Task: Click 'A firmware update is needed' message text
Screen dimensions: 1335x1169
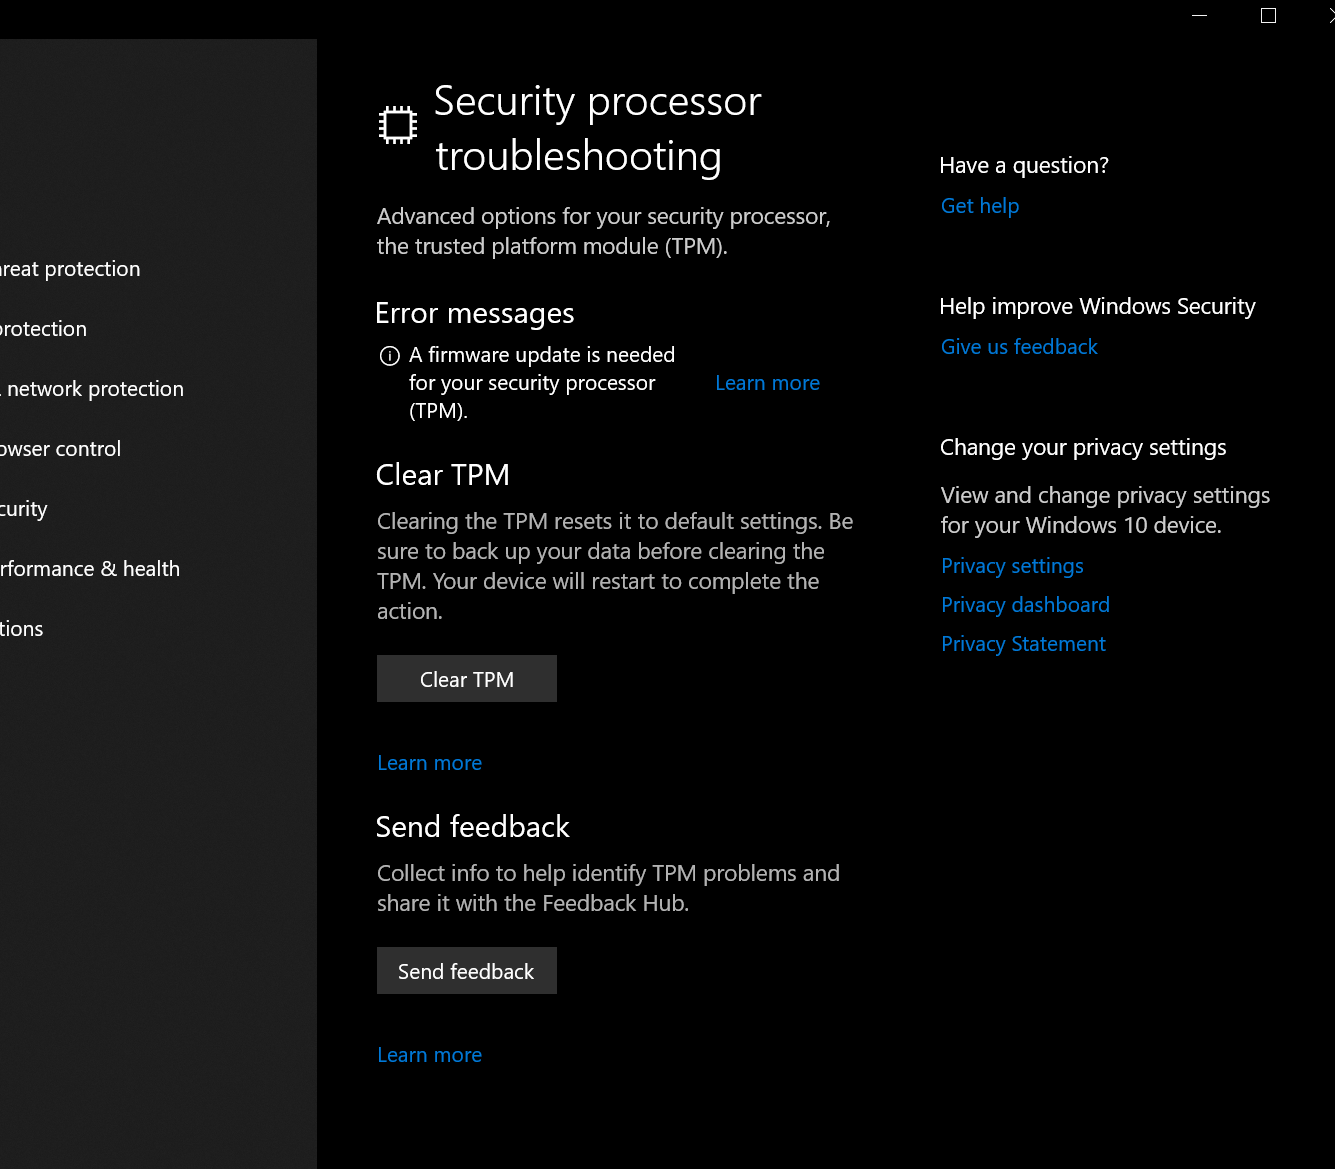Action: click(542, 383)
